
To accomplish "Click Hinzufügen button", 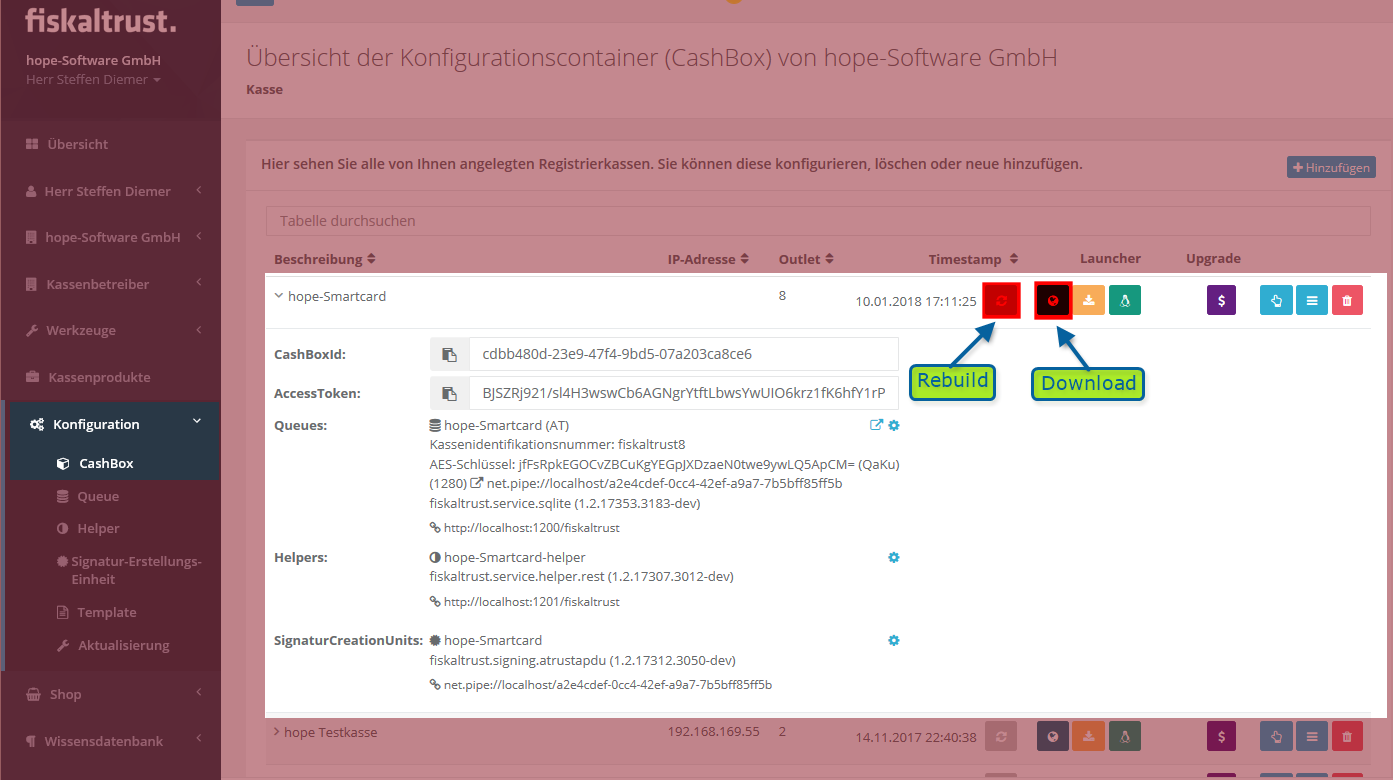I will [1331, 167].
